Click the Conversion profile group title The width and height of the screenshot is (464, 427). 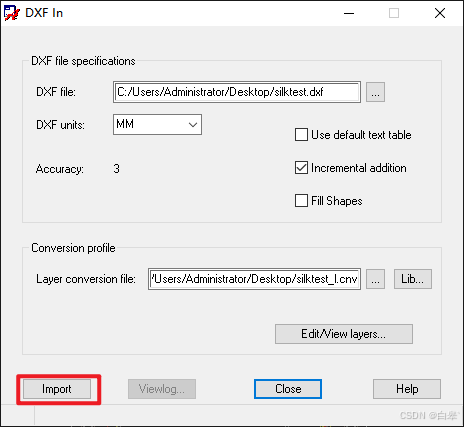click(x=73, y=248)
